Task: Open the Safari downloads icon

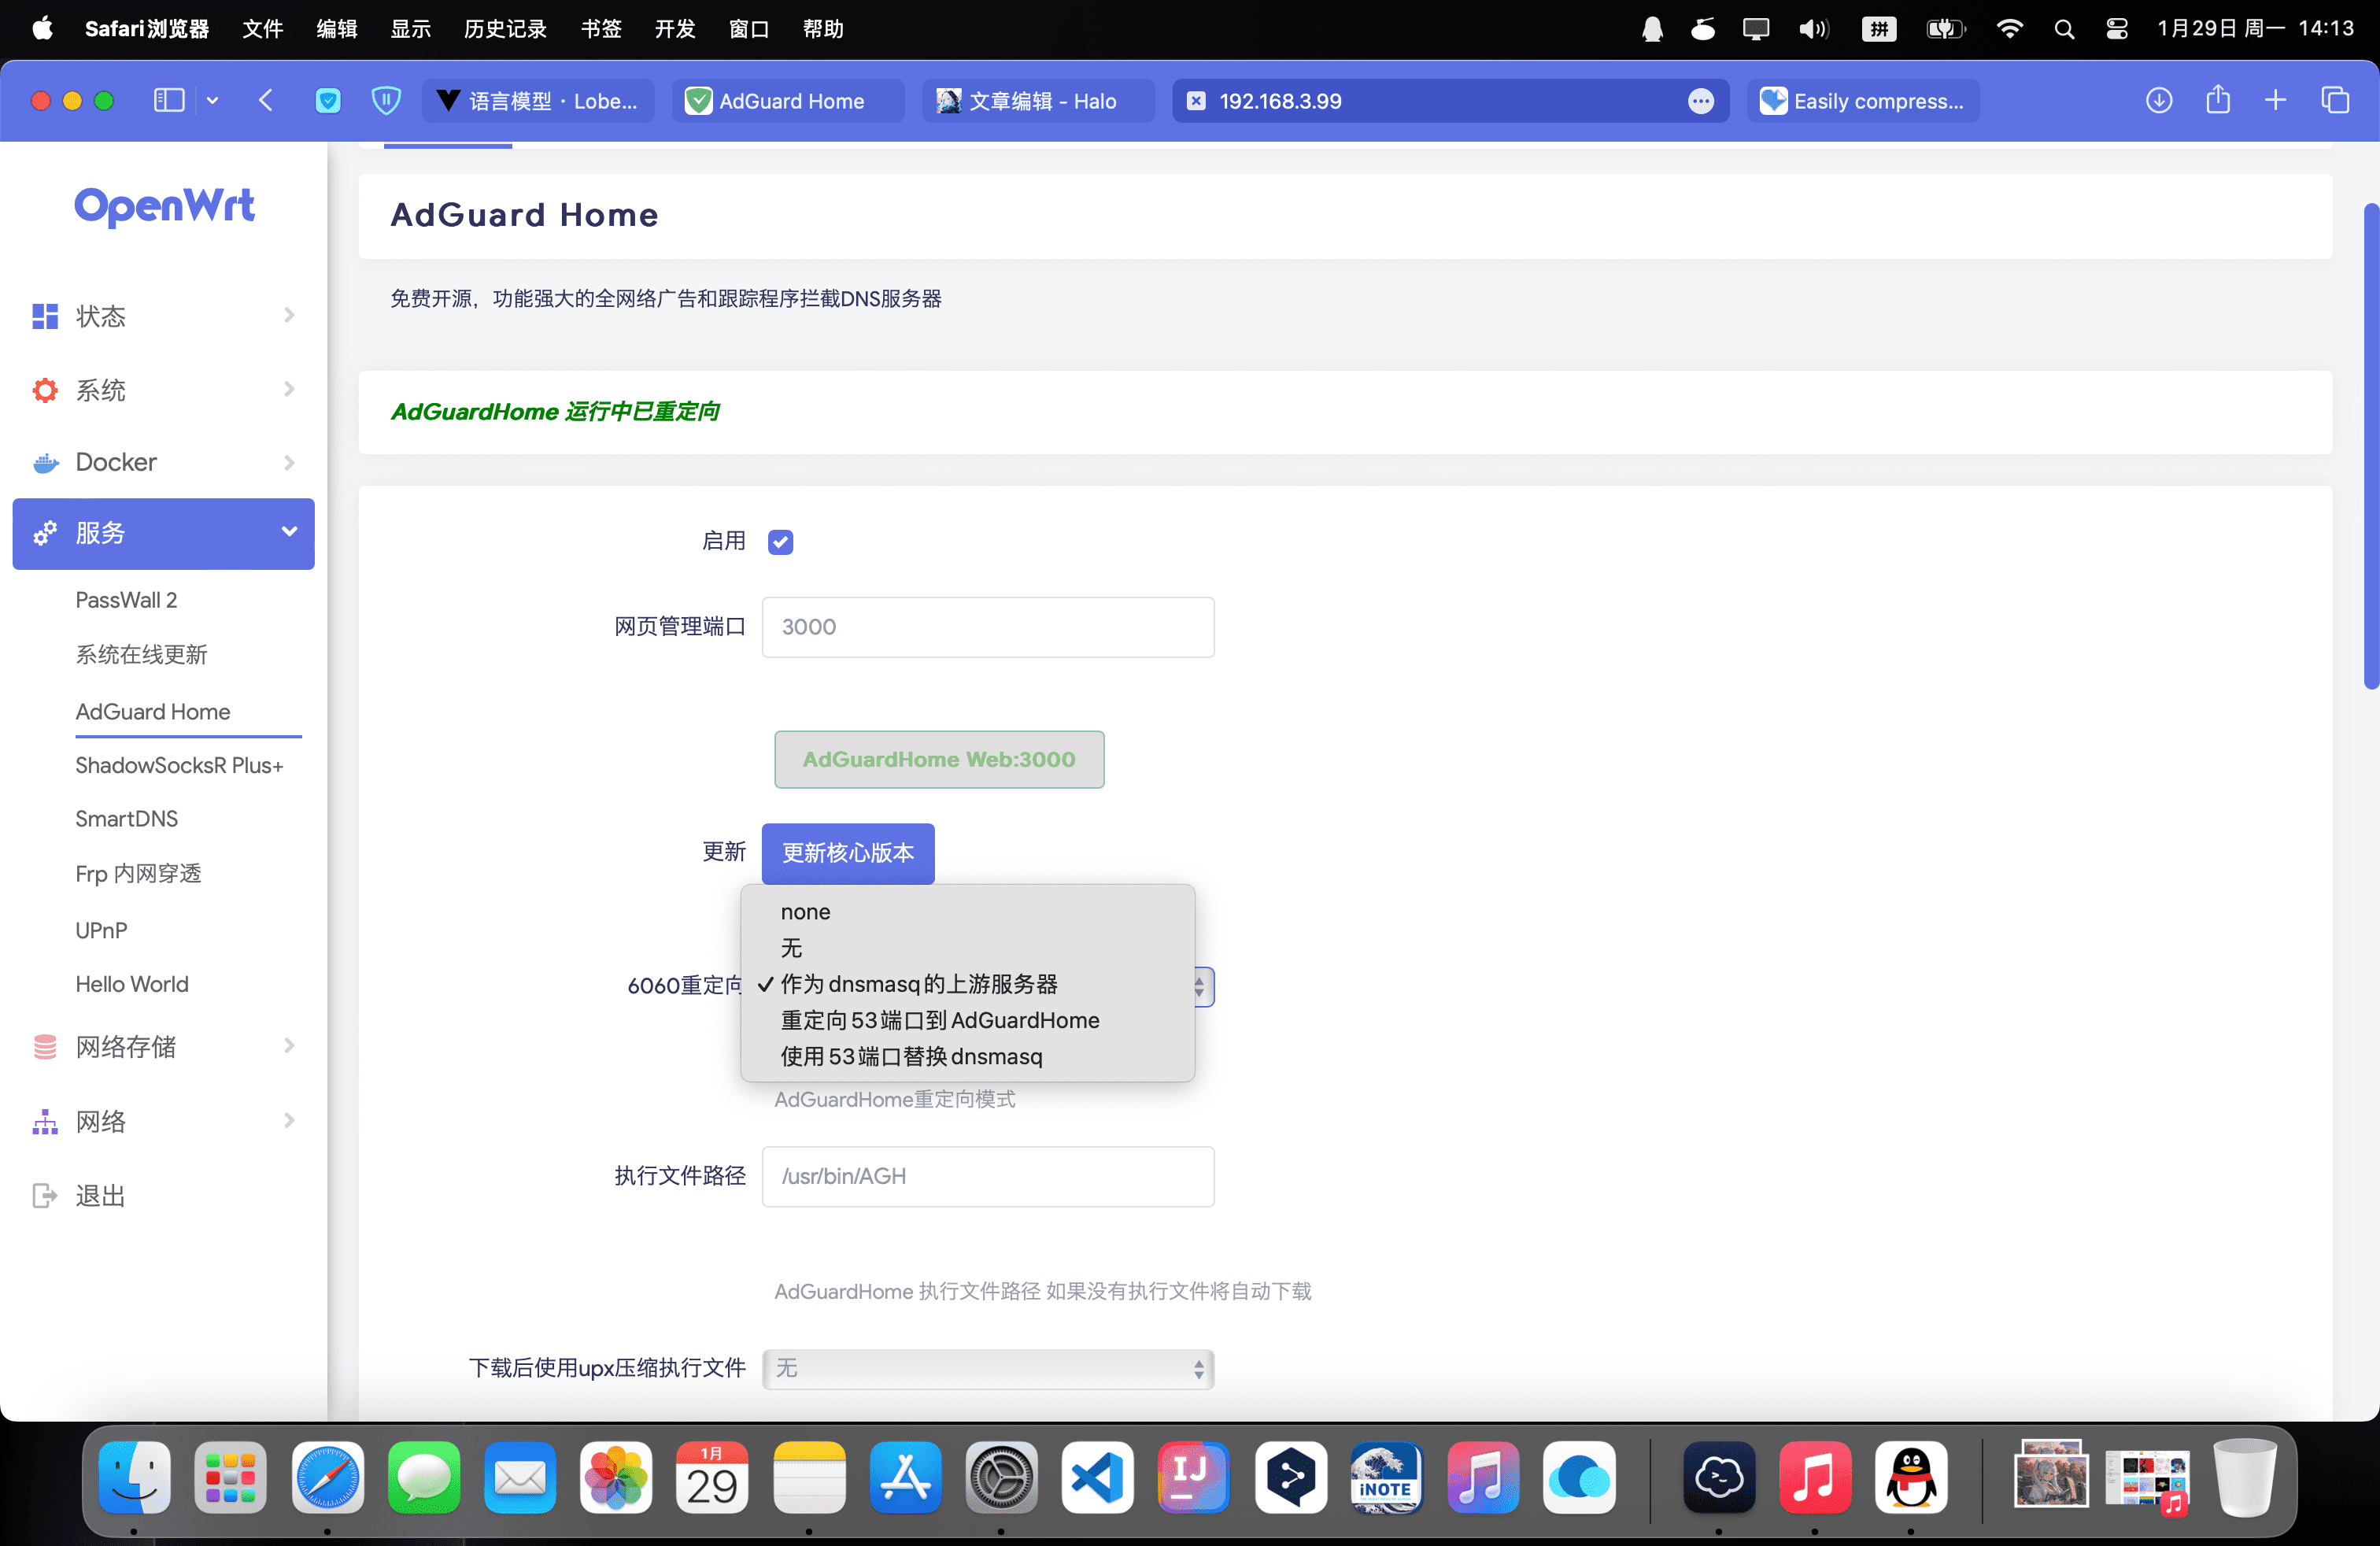Action: coord(2159,100)
